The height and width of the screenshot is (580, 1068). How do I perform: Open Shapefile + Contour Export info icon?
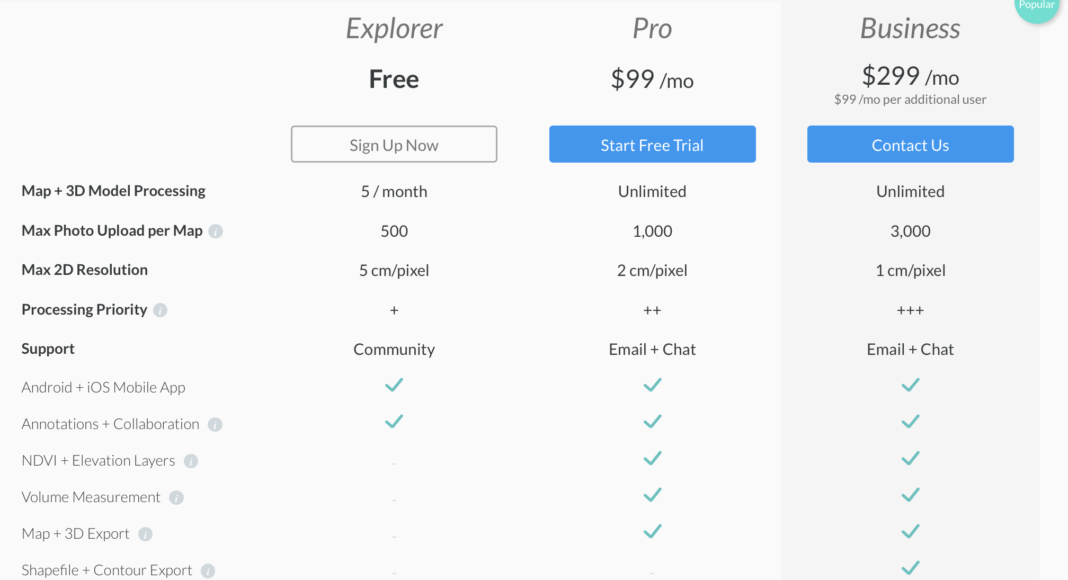tap(208, 571)
